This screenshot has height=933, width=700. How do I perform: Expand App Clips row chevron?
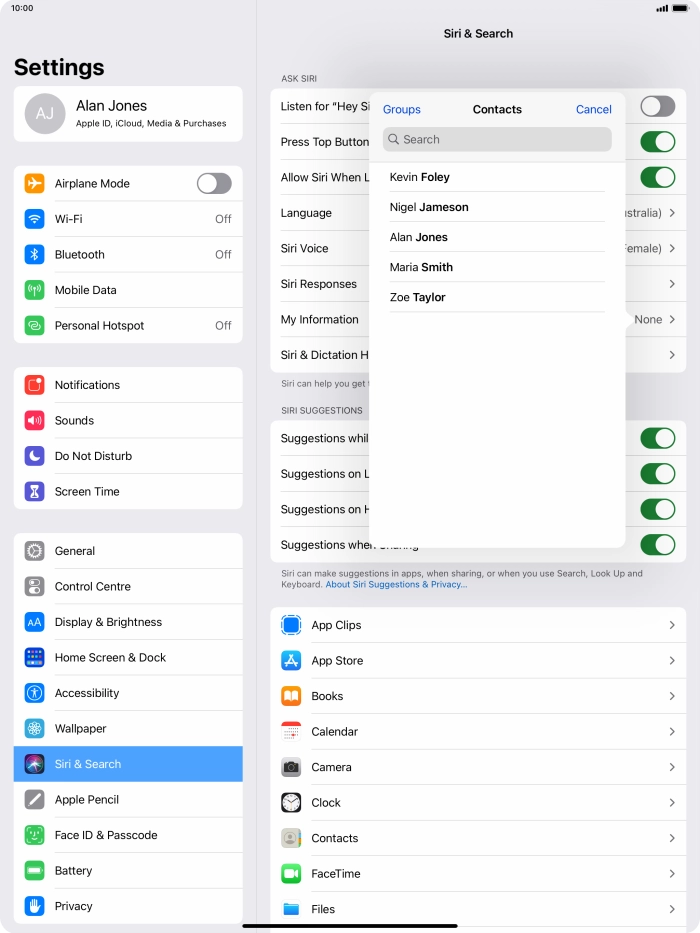coord(672,625)
